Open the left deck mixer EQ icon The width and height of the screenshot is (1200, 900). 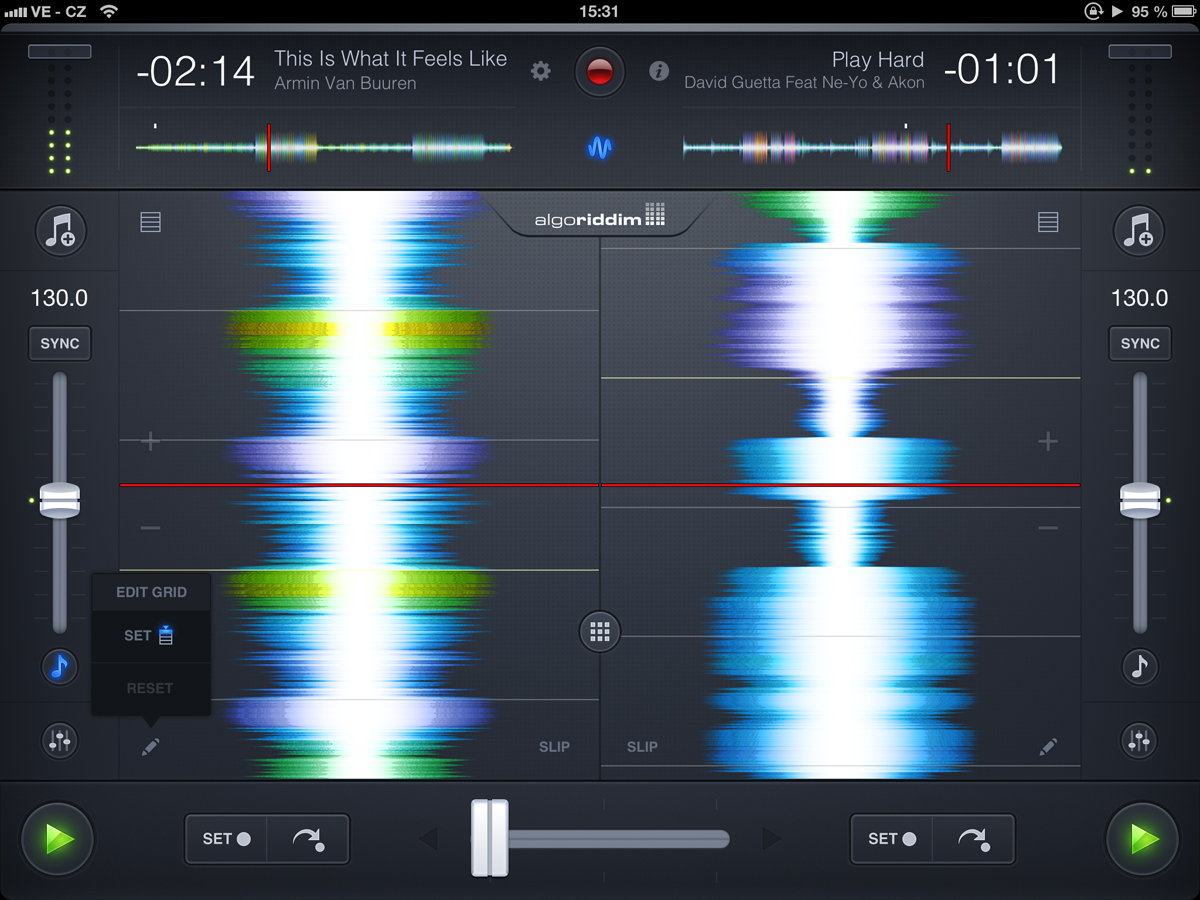coord(61,740)
